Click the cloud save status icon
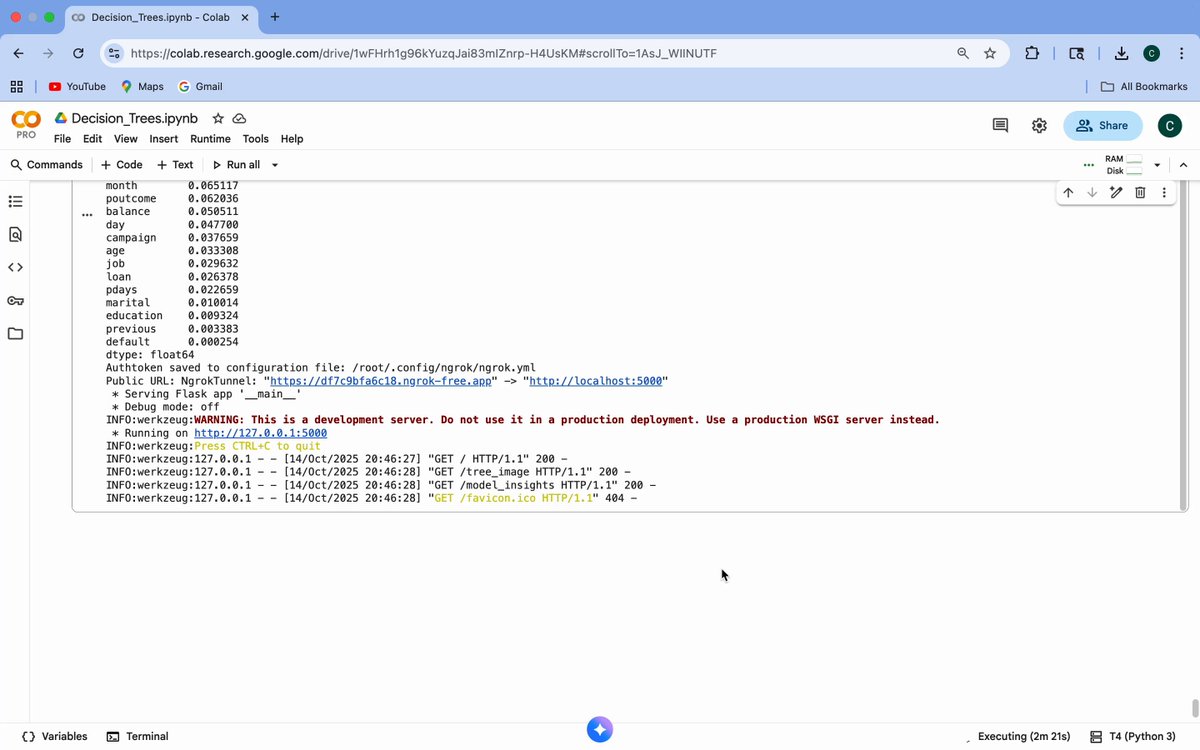The height and width of the screenshot is (750, 1200). click(239, 118)
